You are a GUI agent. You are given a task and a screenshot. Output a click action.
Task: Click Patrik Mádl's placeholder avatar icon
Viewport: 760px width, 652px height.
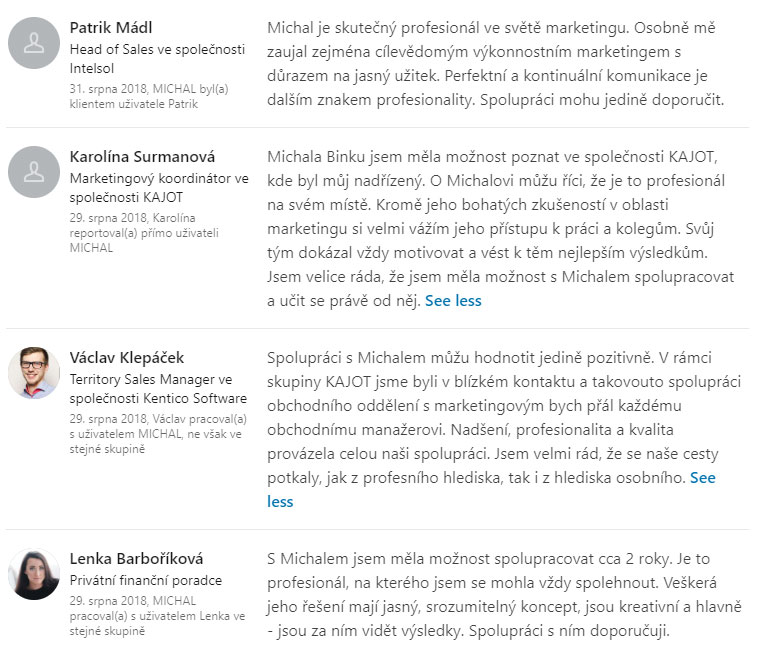pos(34,43)
